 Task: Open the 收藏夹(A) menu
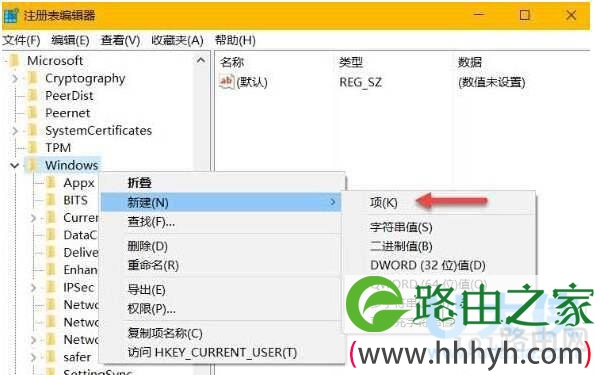click(x=177, y=40)
